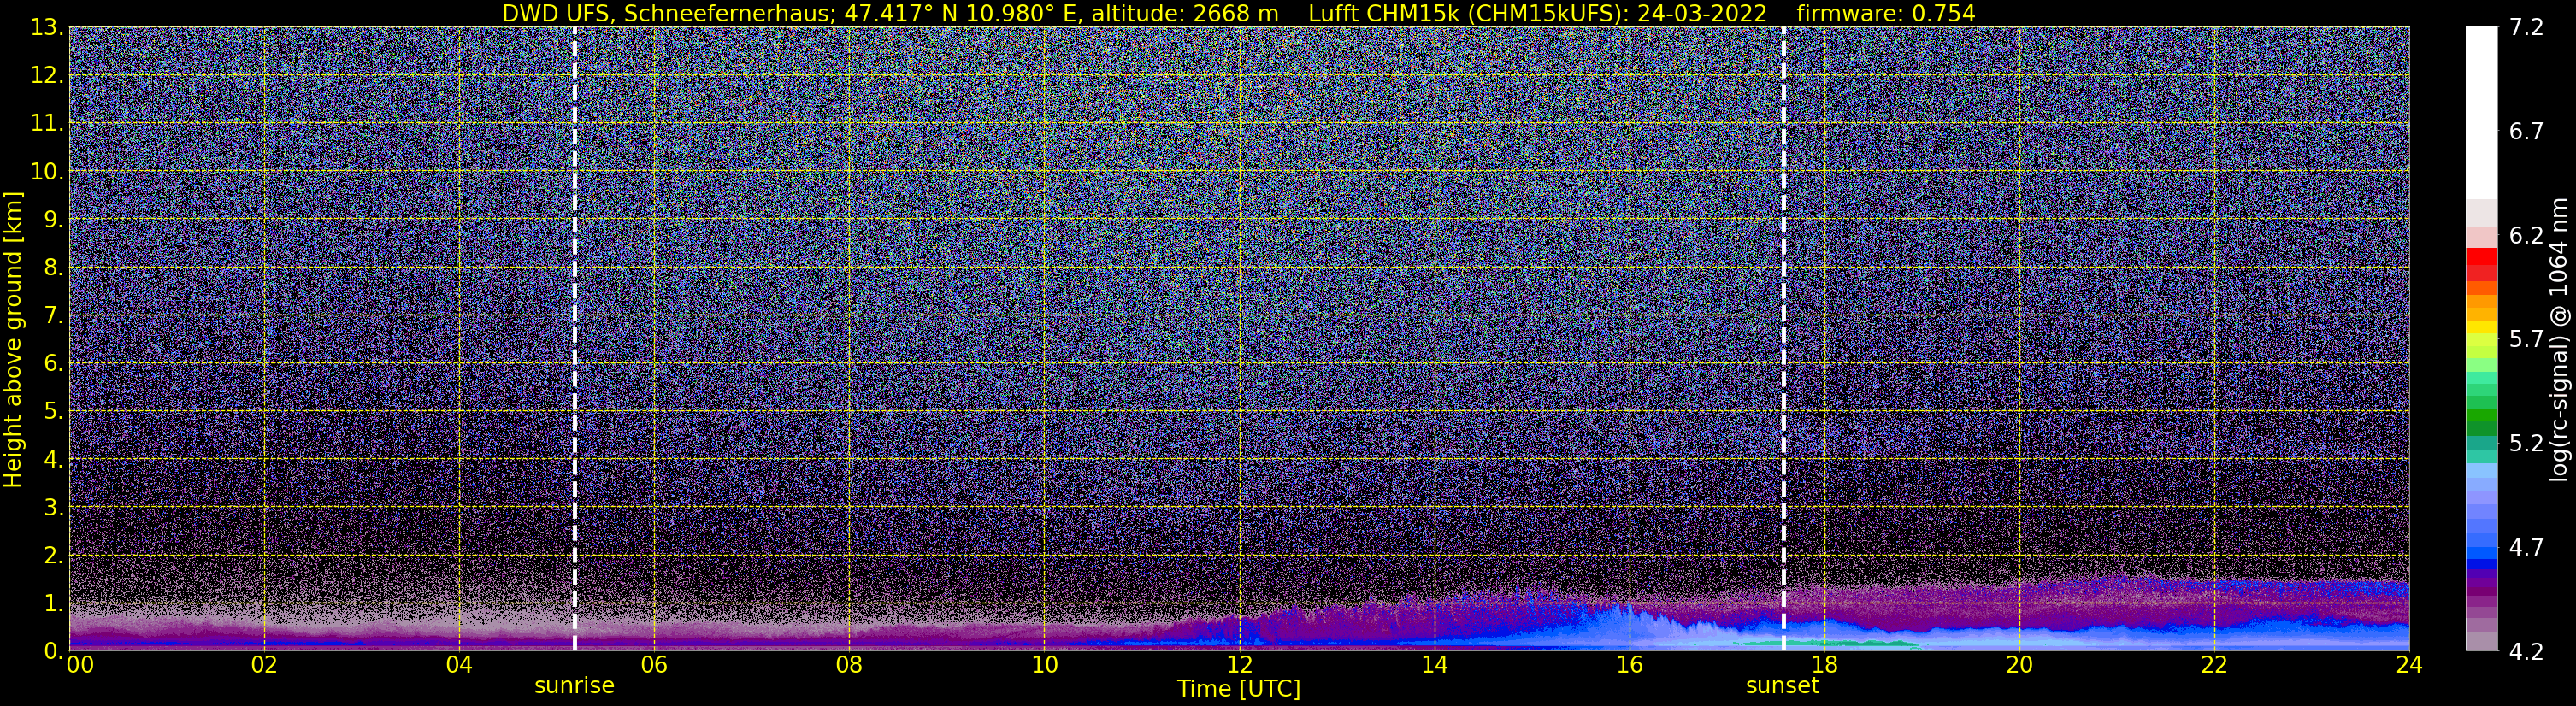Click the date '24-03-2022' in title
2576x706 pixels.
click(x=1703, y=14)
